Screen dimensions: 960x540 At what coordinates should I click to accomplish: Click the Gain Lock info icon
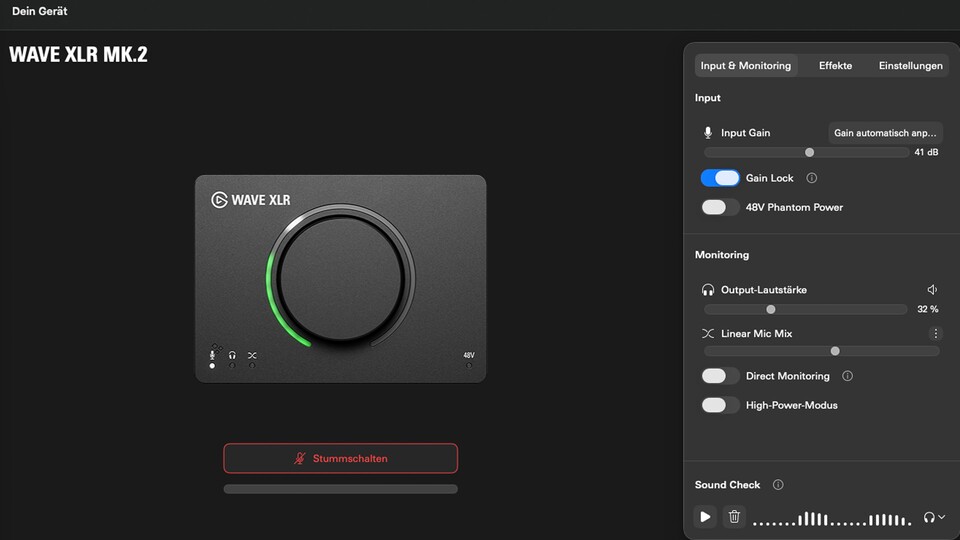tap(812, 178)
